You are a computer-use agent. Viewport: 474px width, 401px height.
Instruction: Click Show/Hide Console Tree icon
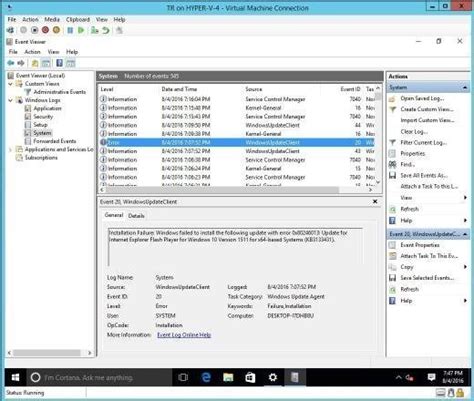(46, 63)
